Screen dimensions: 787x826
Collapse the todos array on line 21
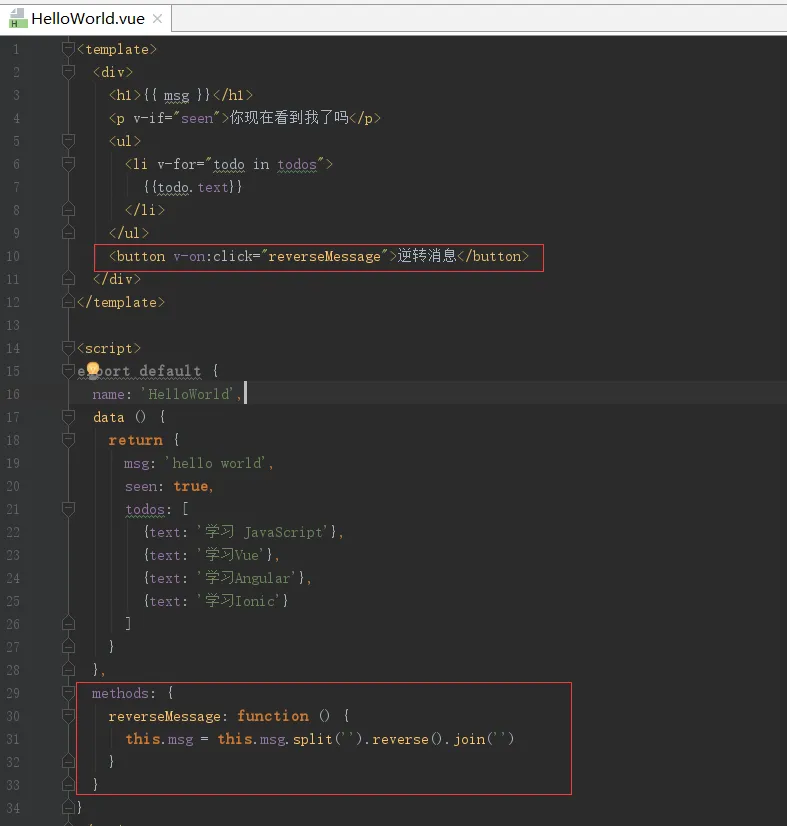[68, 509]
